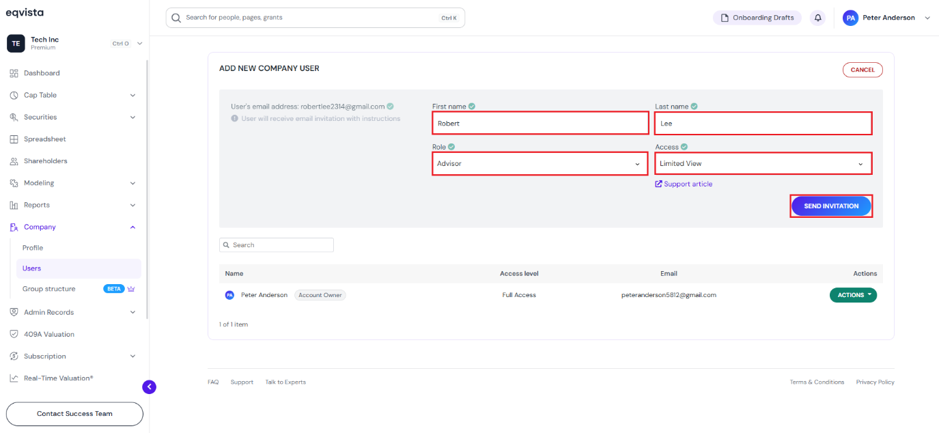Open Real-Time Valuation page
Screen dimensions: 939x433
(x=58, y=378)
